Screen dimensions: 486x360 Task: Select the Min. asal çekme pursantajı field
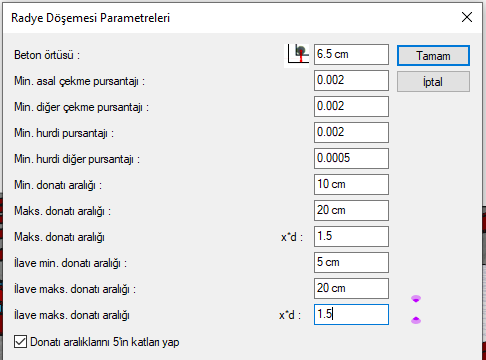351,80
